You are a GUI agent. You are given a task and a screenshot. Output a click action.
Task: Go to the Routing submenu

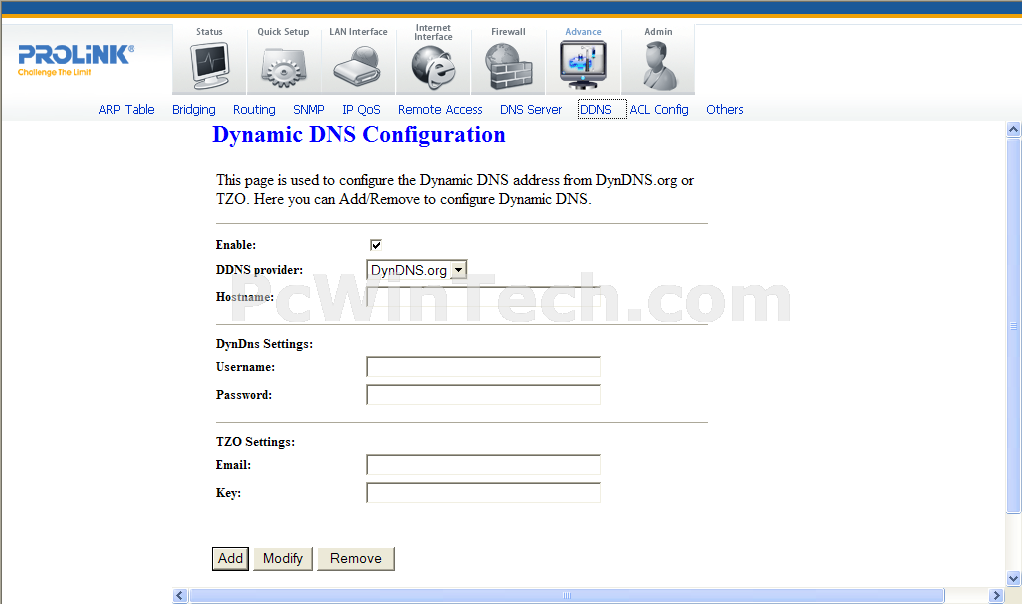254,109
